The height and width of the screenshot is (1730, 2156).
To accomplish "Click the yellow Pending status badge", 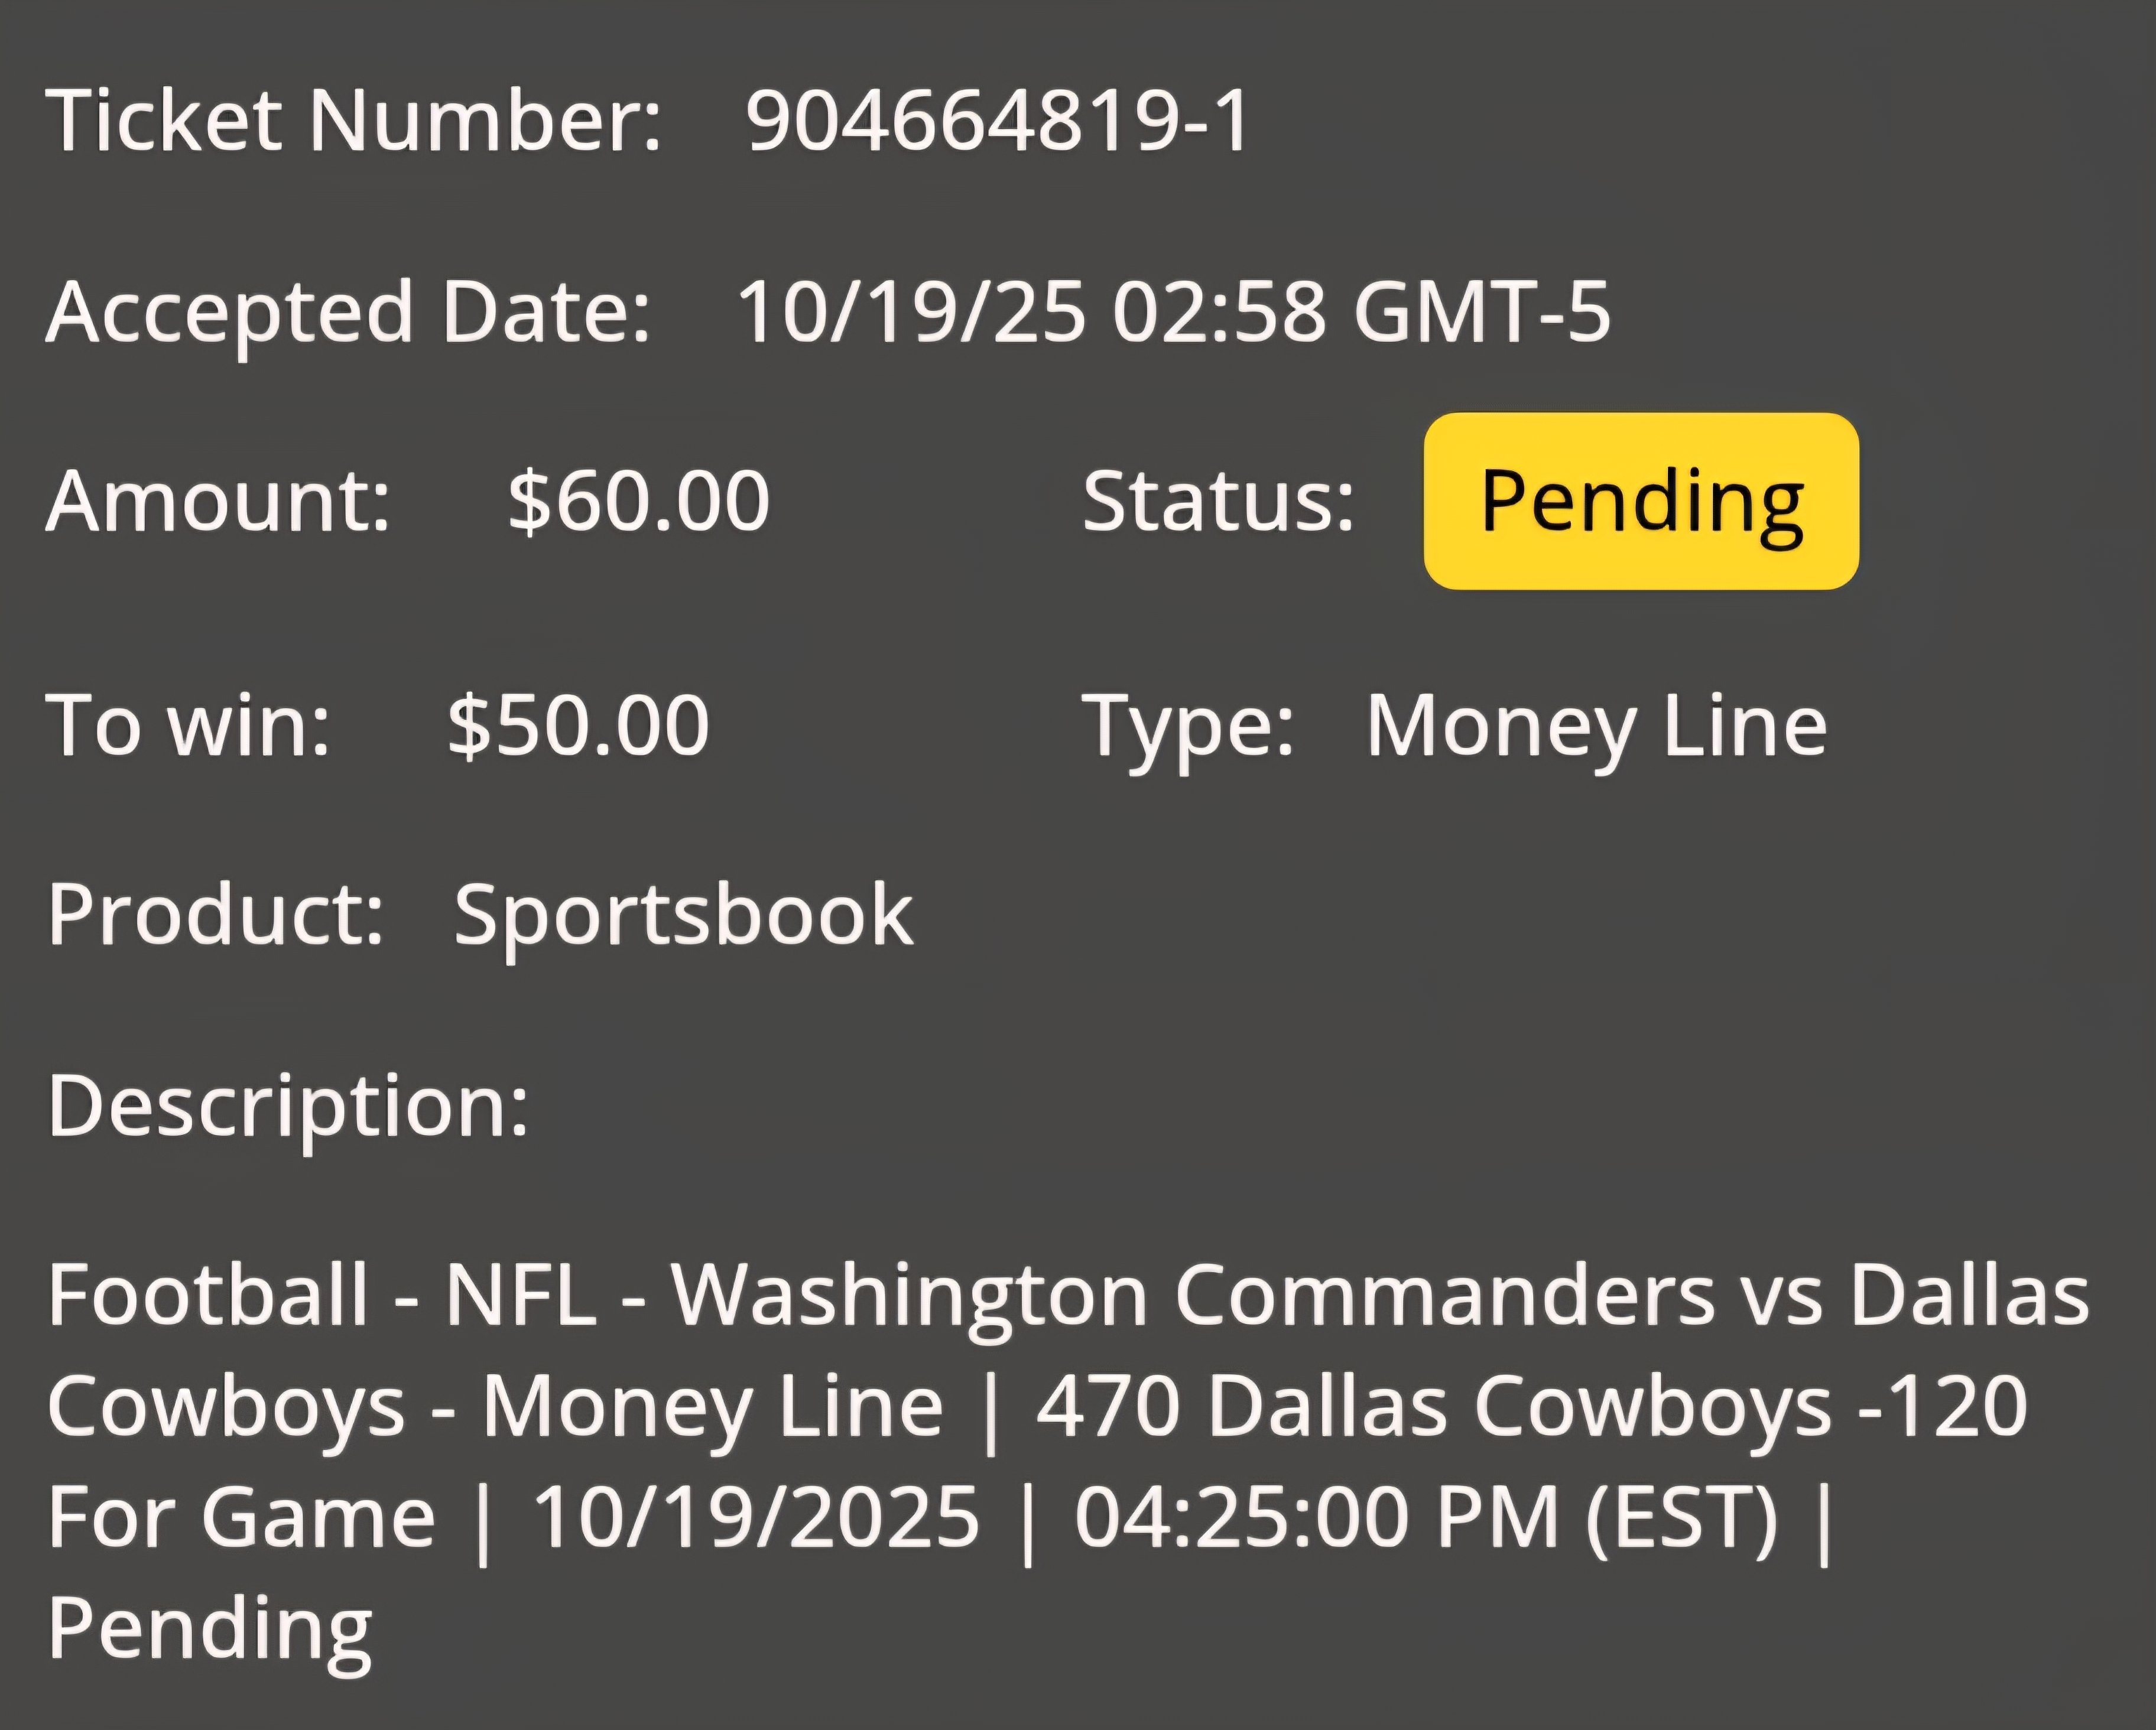I will [1641, 501].
